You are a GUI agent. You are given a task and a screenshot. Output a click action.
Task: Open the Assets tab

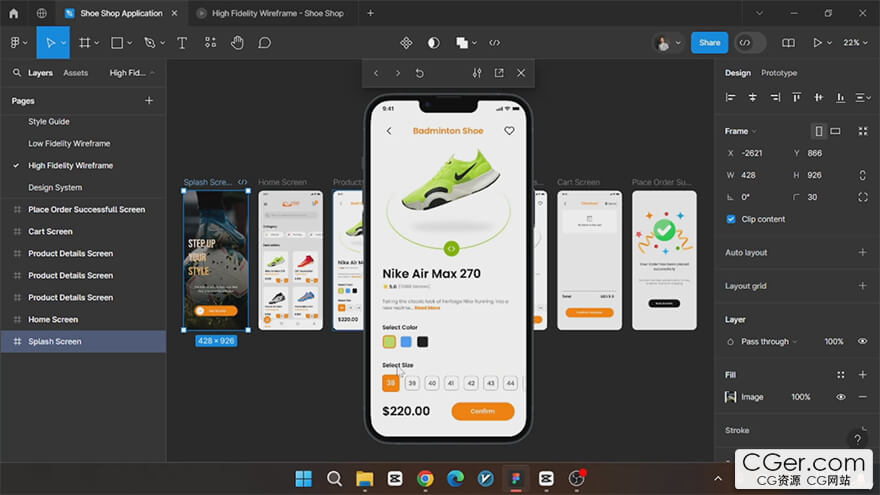[x=75, y=73]
